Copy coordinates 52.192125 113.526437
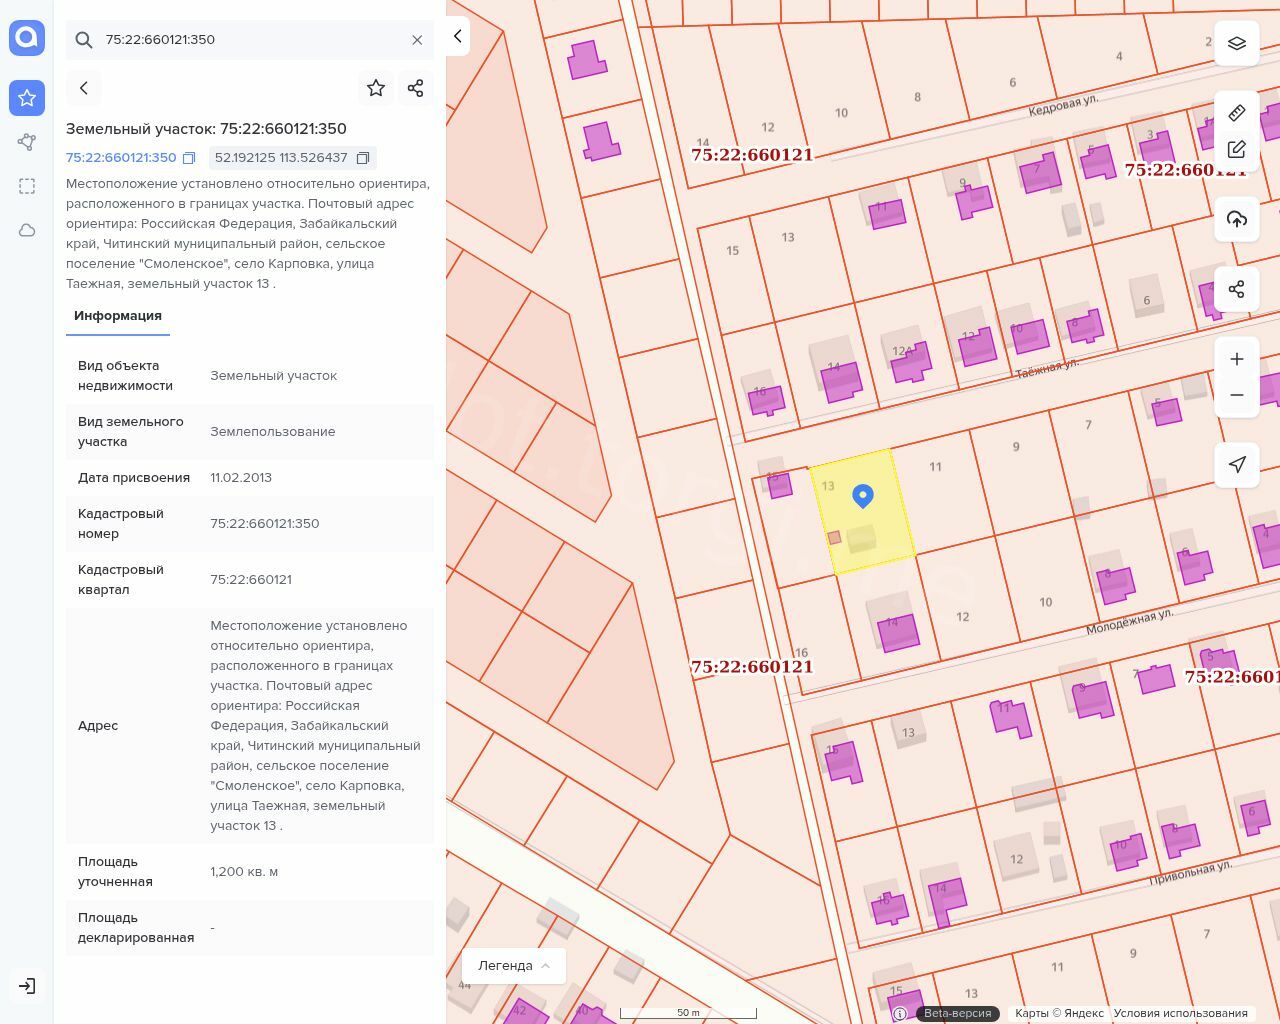 [x=363, y=158]
